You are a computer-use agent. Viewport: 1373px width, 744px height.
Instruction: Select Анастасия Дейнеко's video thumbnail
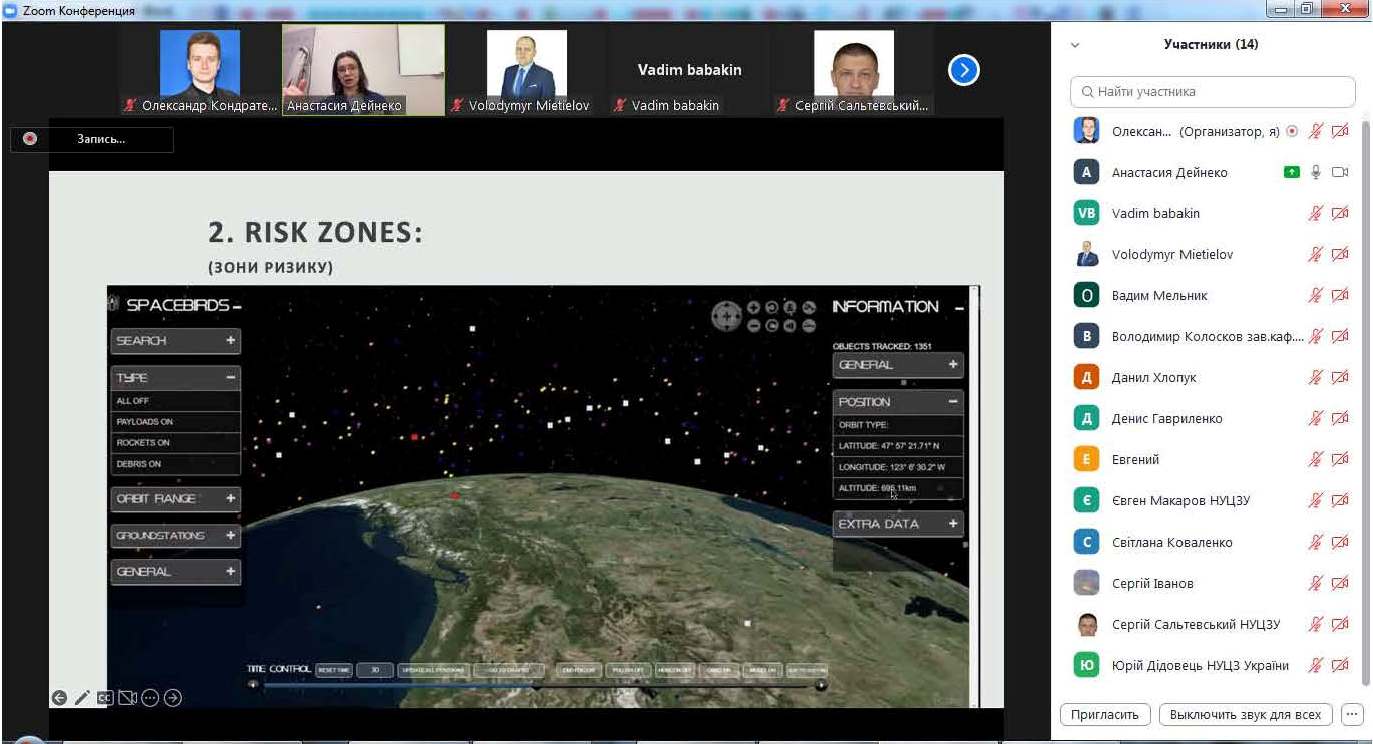click(x=363, y=70)
